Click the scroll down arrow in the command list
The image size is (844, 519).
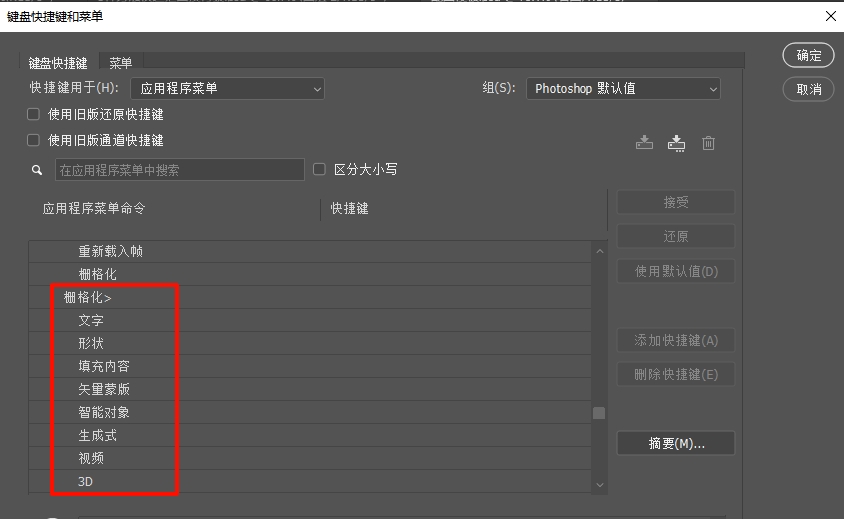[x=599, y=484]
